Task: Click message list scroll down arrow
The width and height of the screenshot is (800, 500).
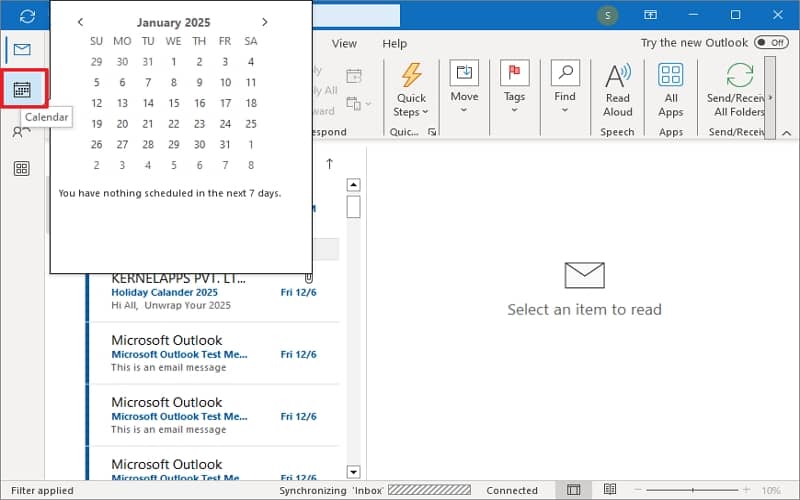Action: (353, 471)
